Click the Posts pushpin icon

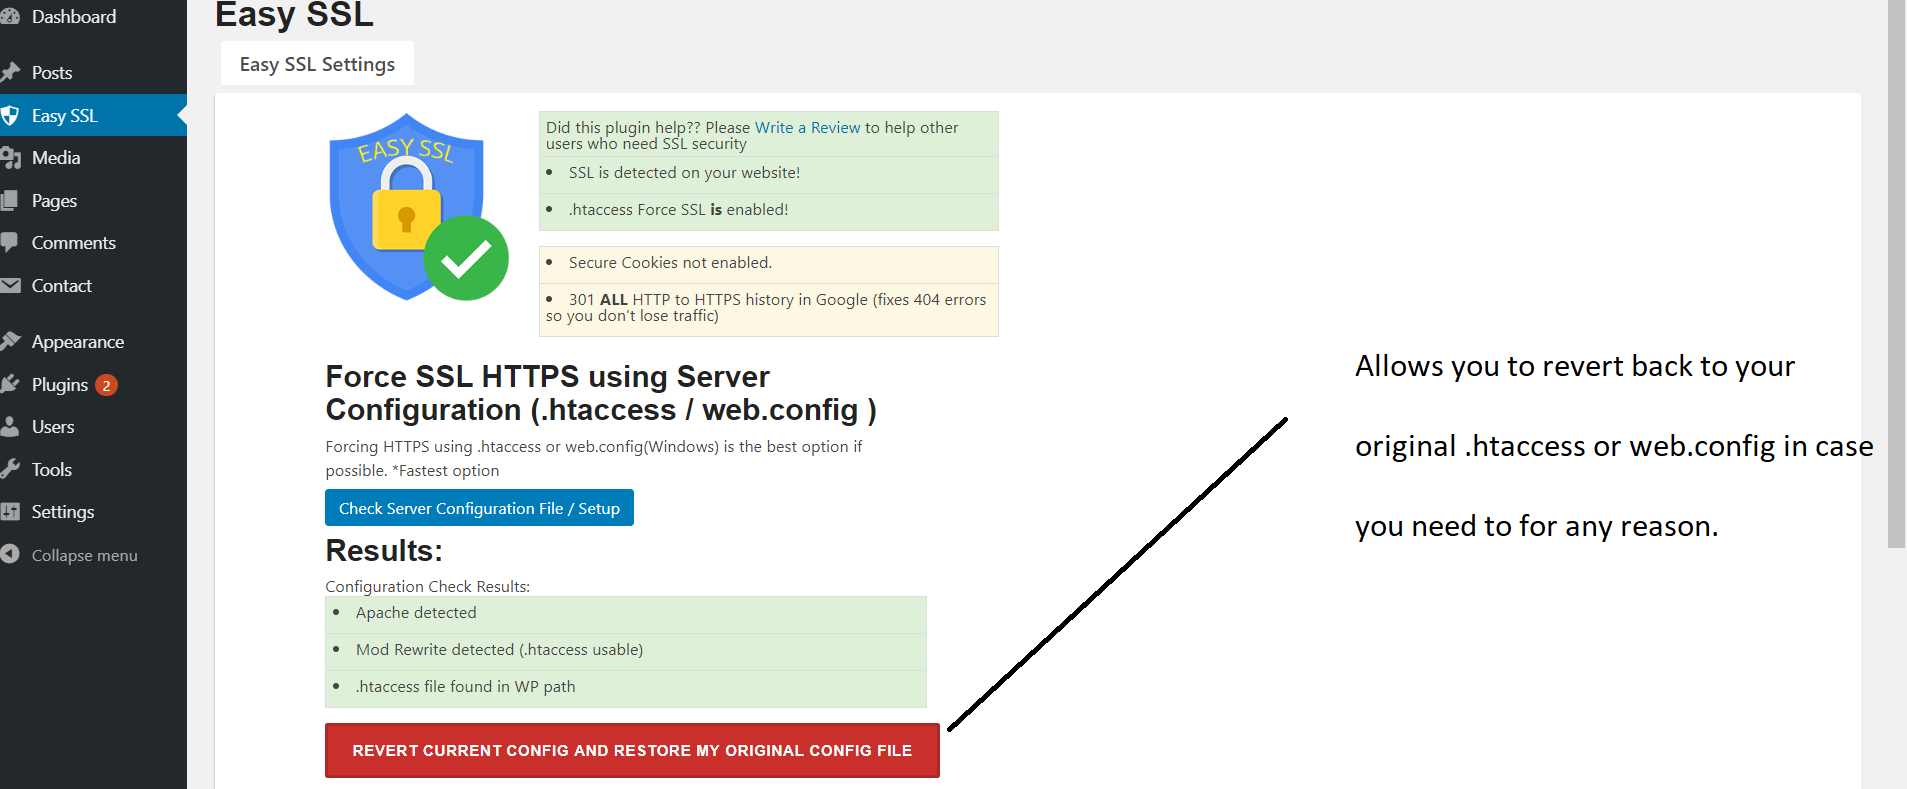pos(10,73)
